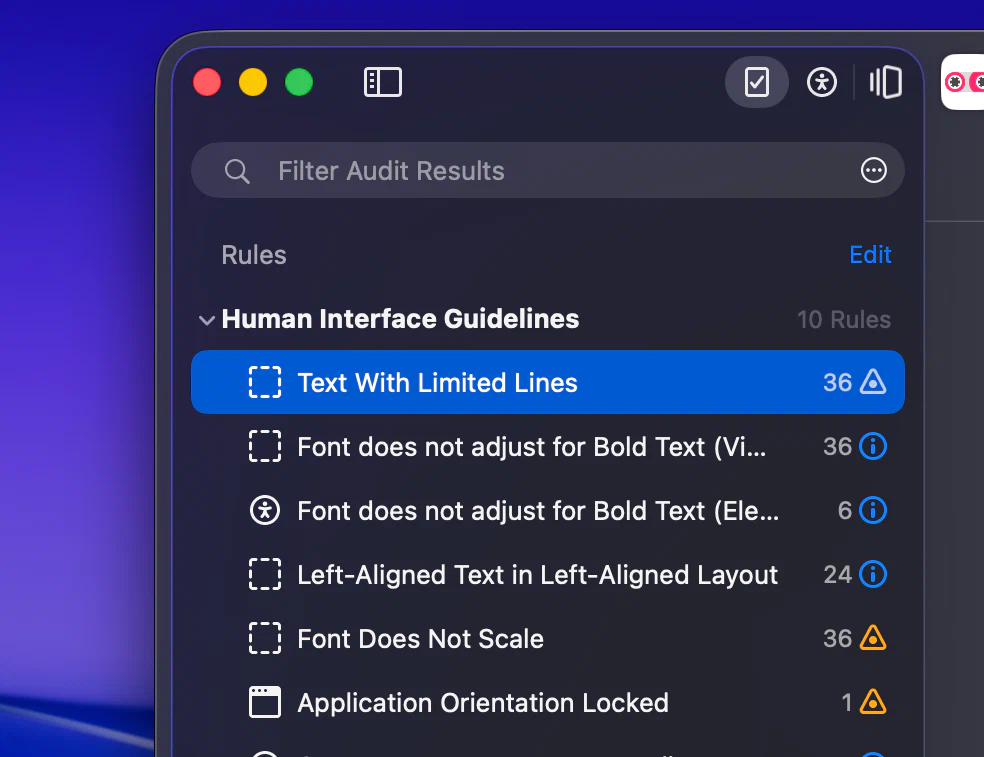984x757 pixels.
Task: Select the Audit checklist toolbar button
Action: 757,82
